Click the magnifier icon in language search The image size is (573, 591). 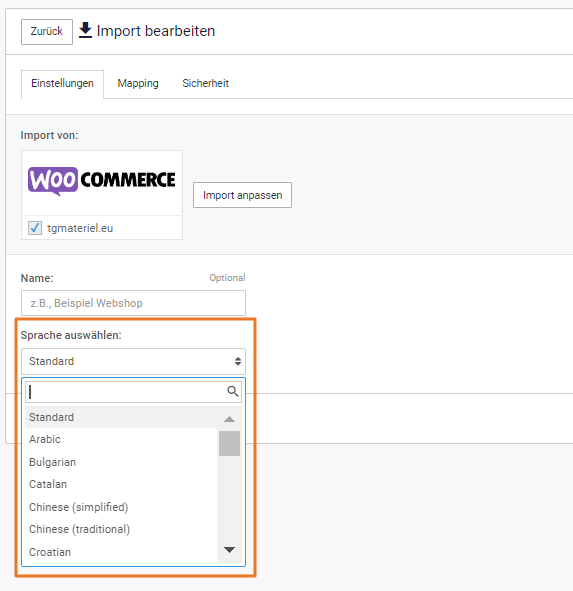233,392
